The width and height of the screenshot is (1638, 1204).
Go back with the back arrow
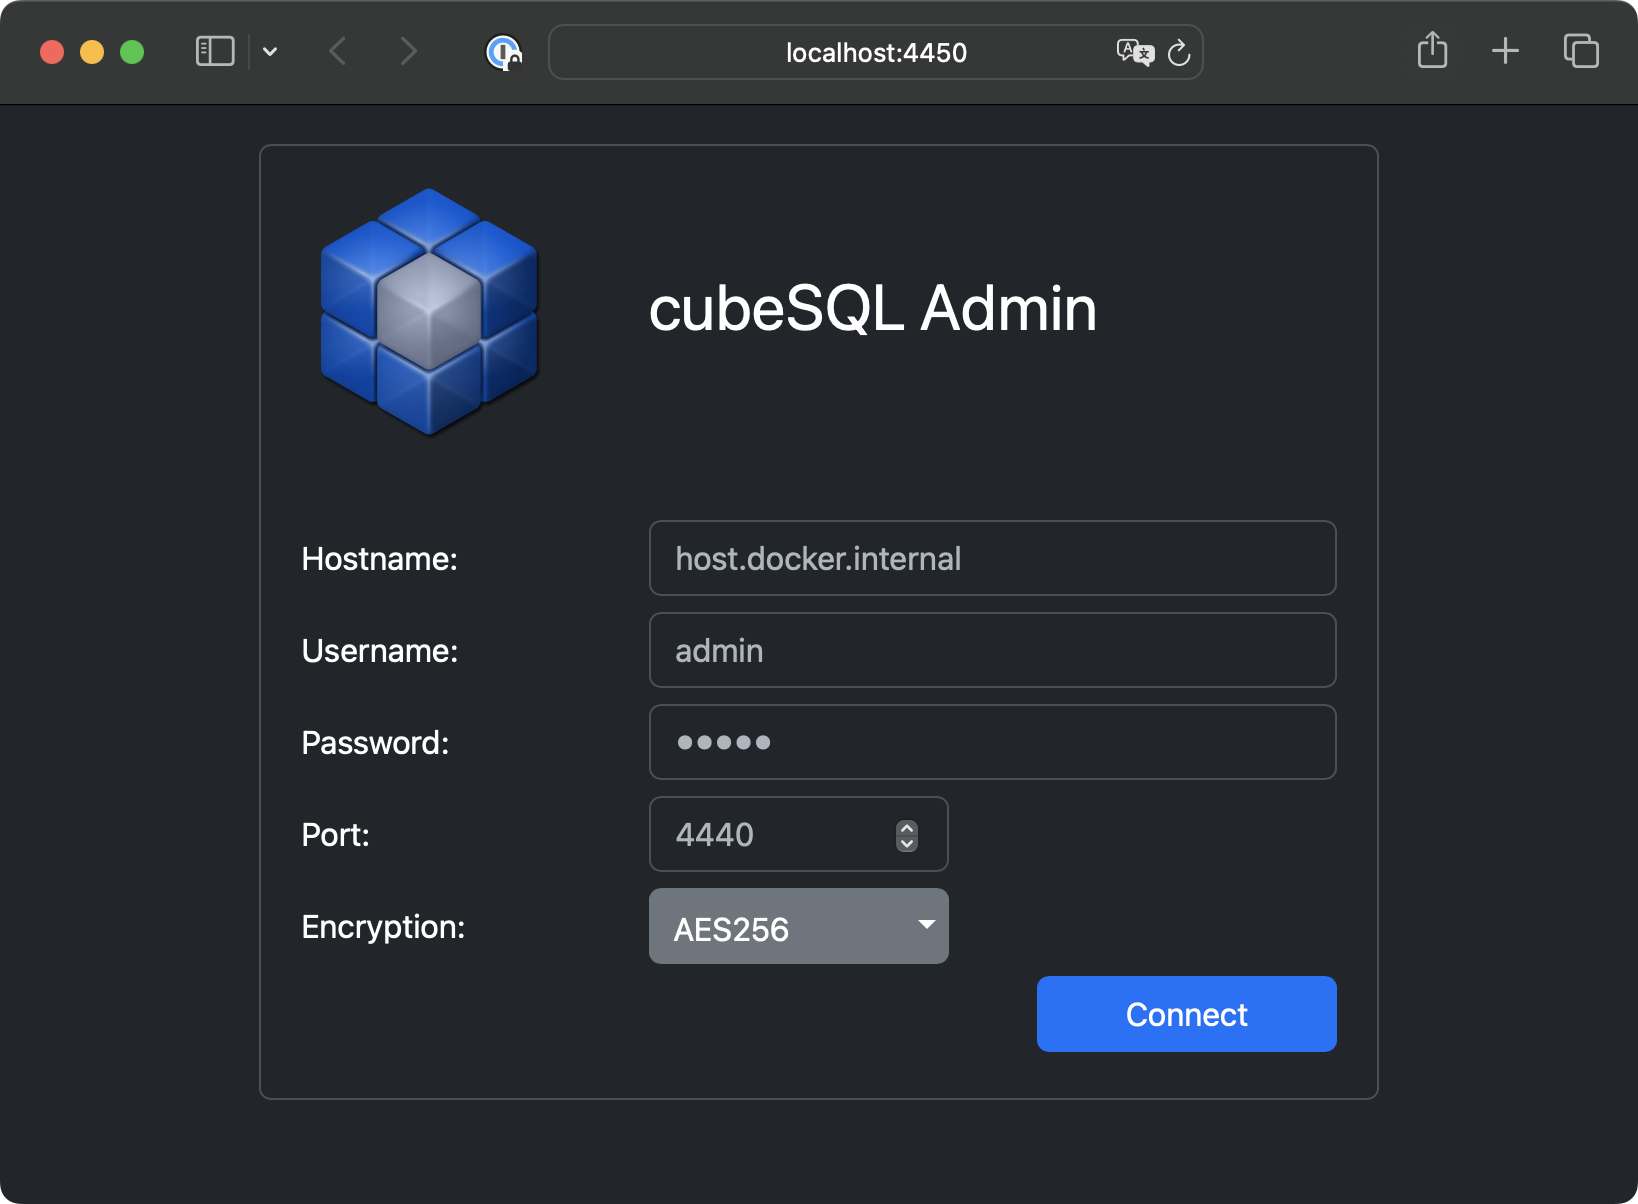338,51
